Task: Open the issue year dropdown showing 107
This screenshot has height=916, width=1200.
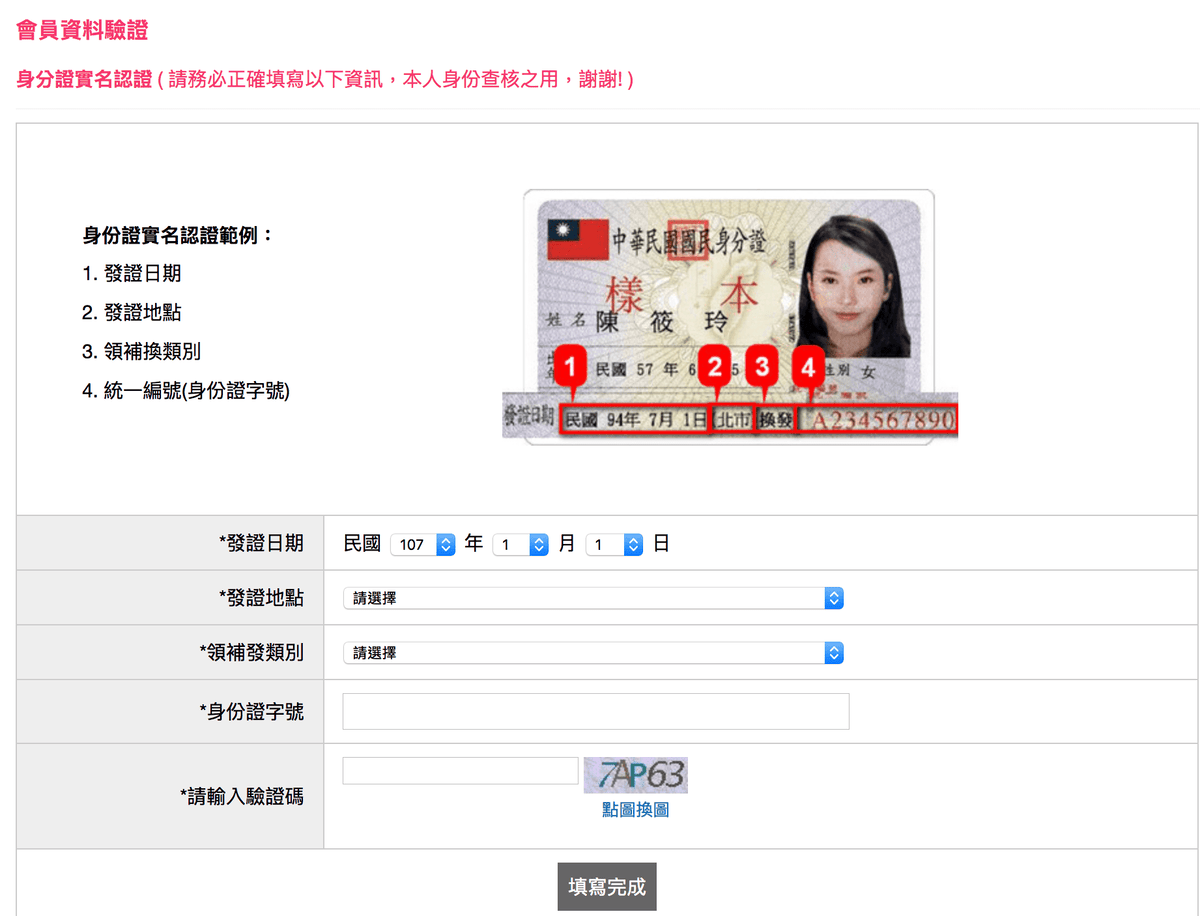Action: tap(423, 545)
